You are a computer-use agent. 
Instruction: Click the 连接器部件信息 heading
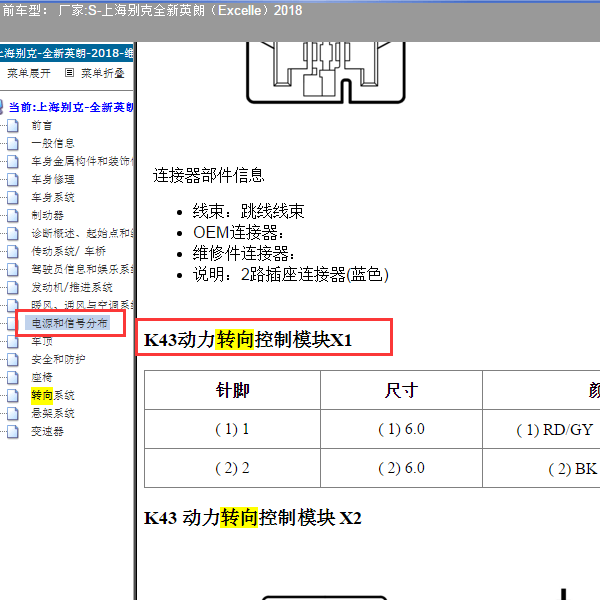coord(209,176)
